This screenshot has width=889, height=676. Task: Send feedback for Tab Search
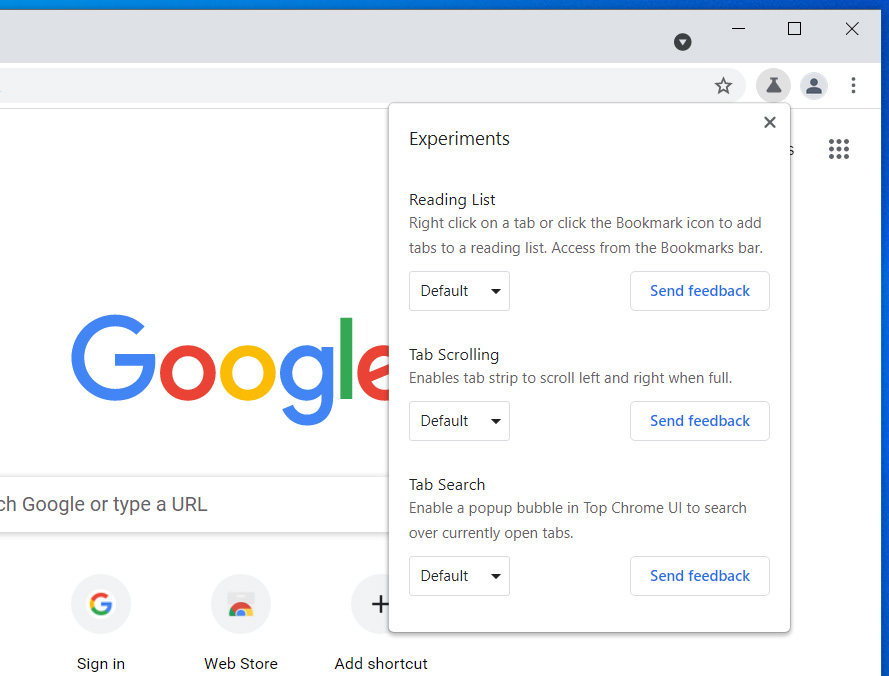point(700,576)
